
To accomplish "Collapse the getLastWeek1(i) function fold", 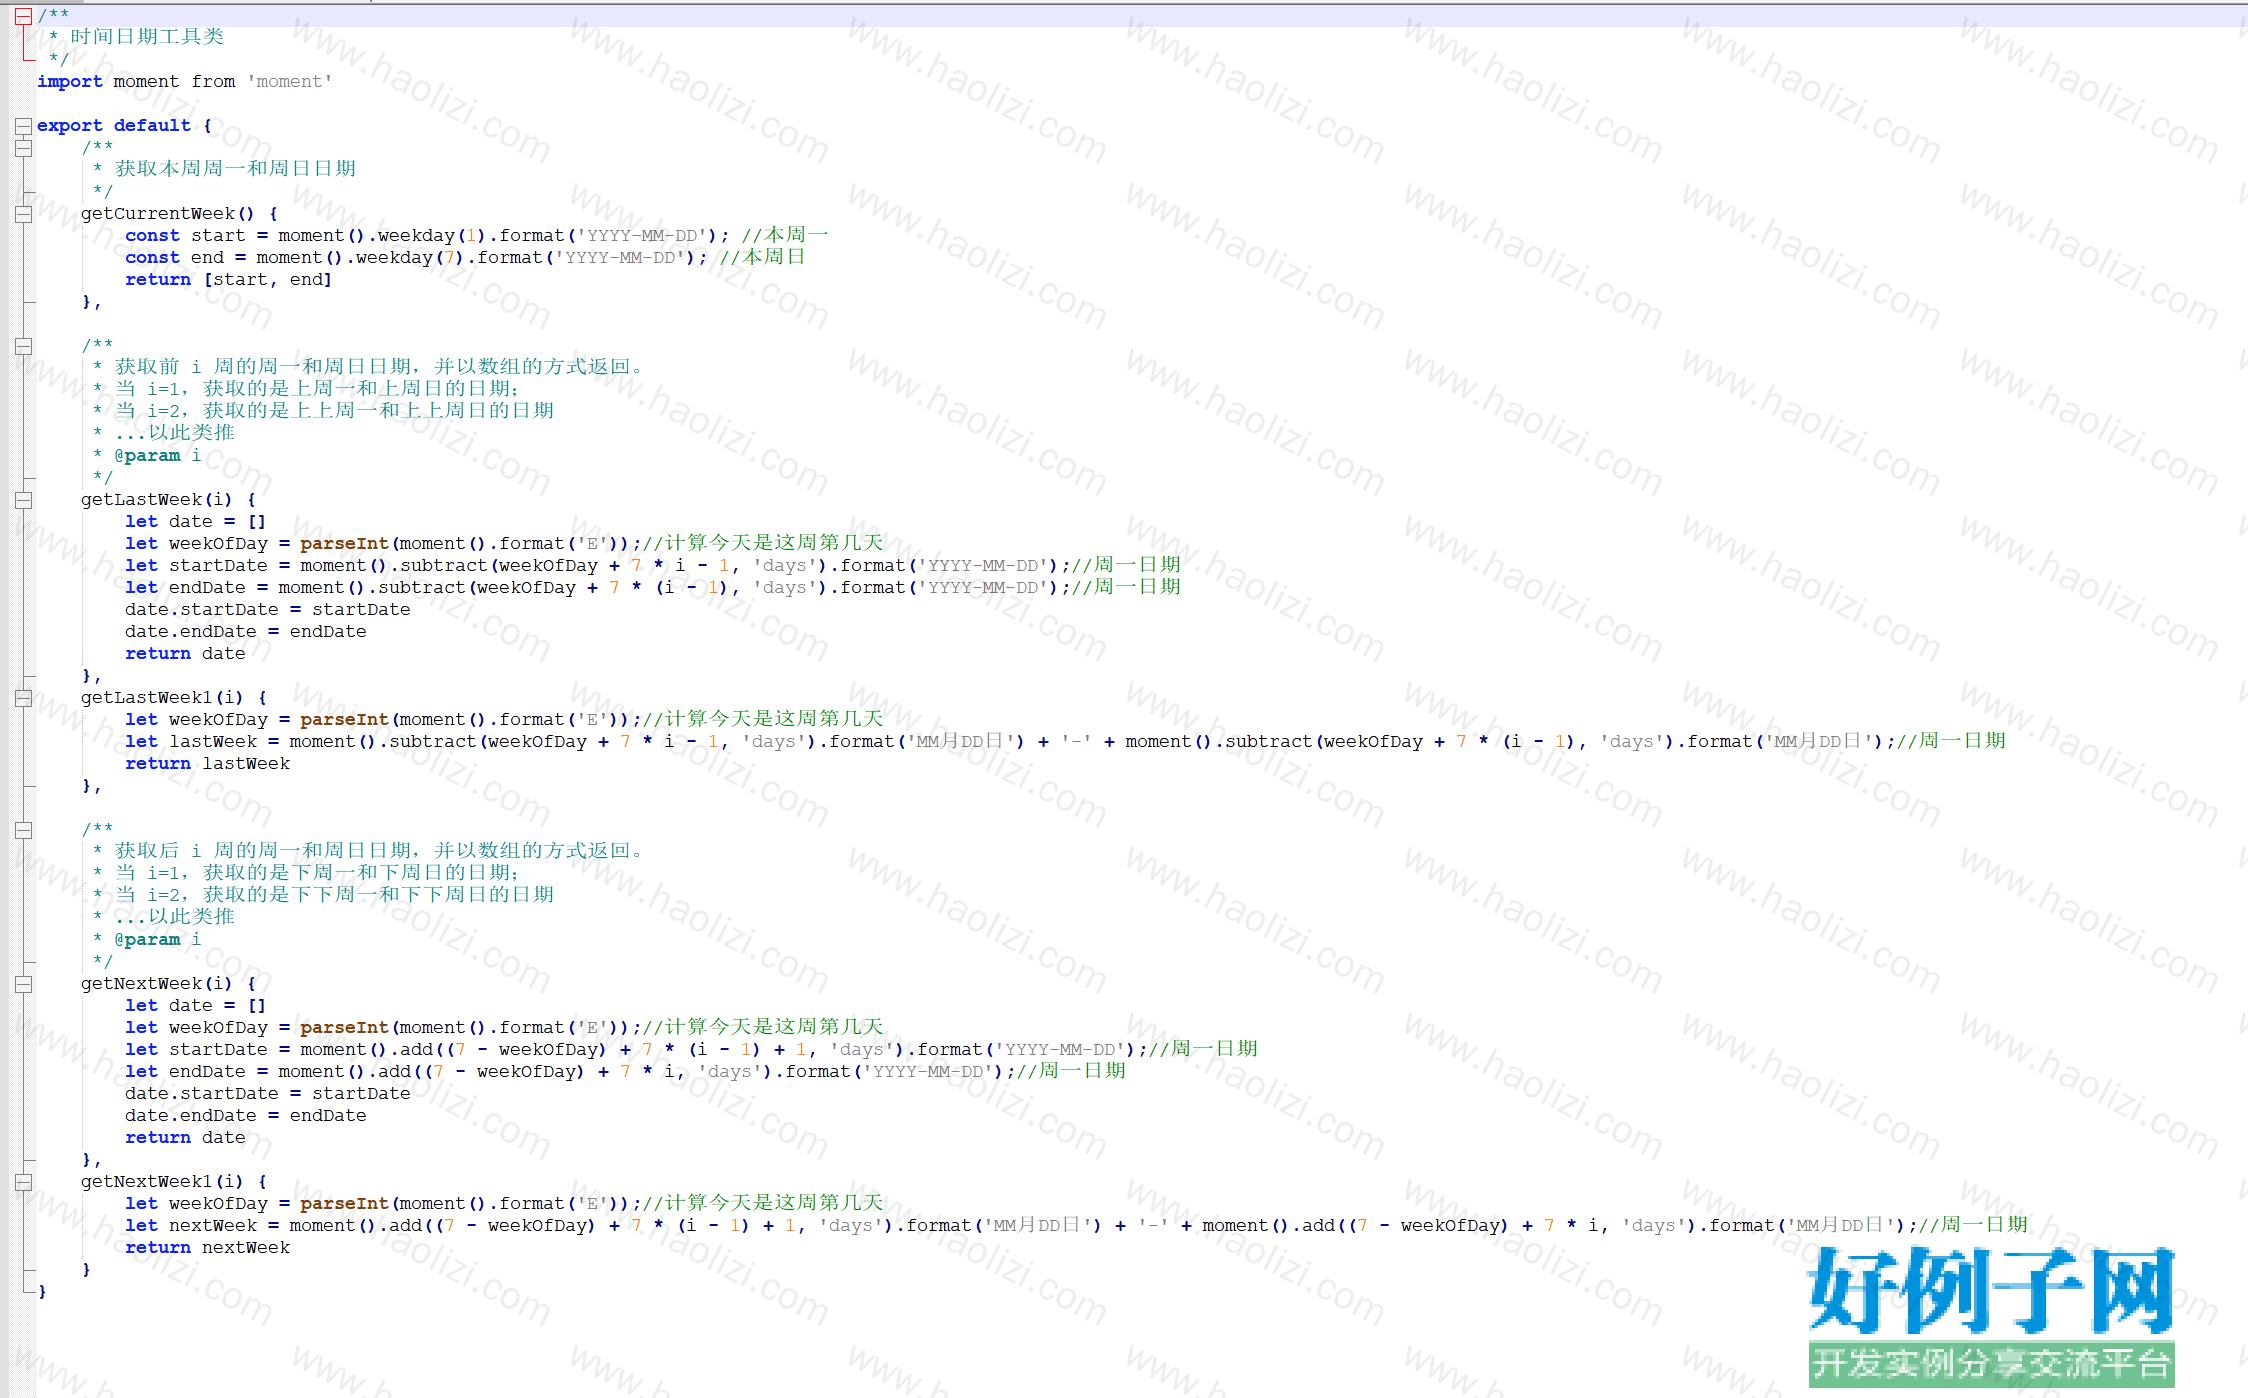I will (x=23, y=698).
